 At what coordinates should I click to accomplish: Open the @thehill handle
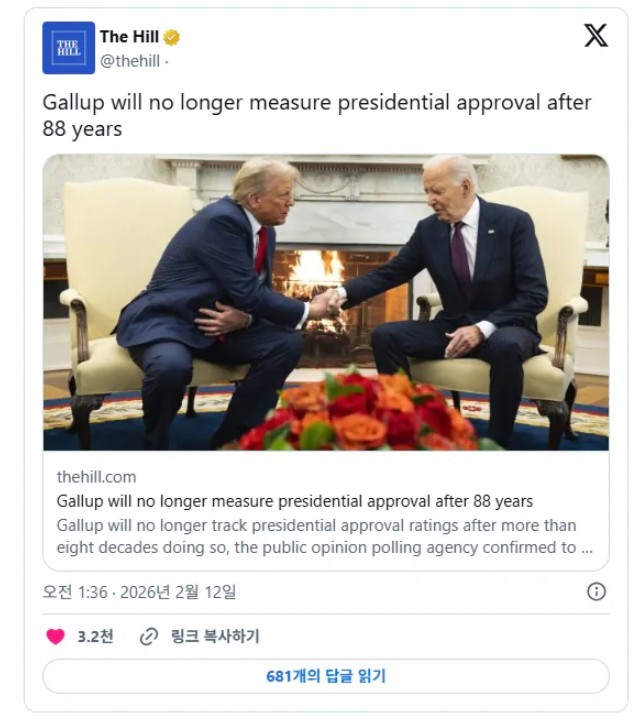(x=130, y=61)
